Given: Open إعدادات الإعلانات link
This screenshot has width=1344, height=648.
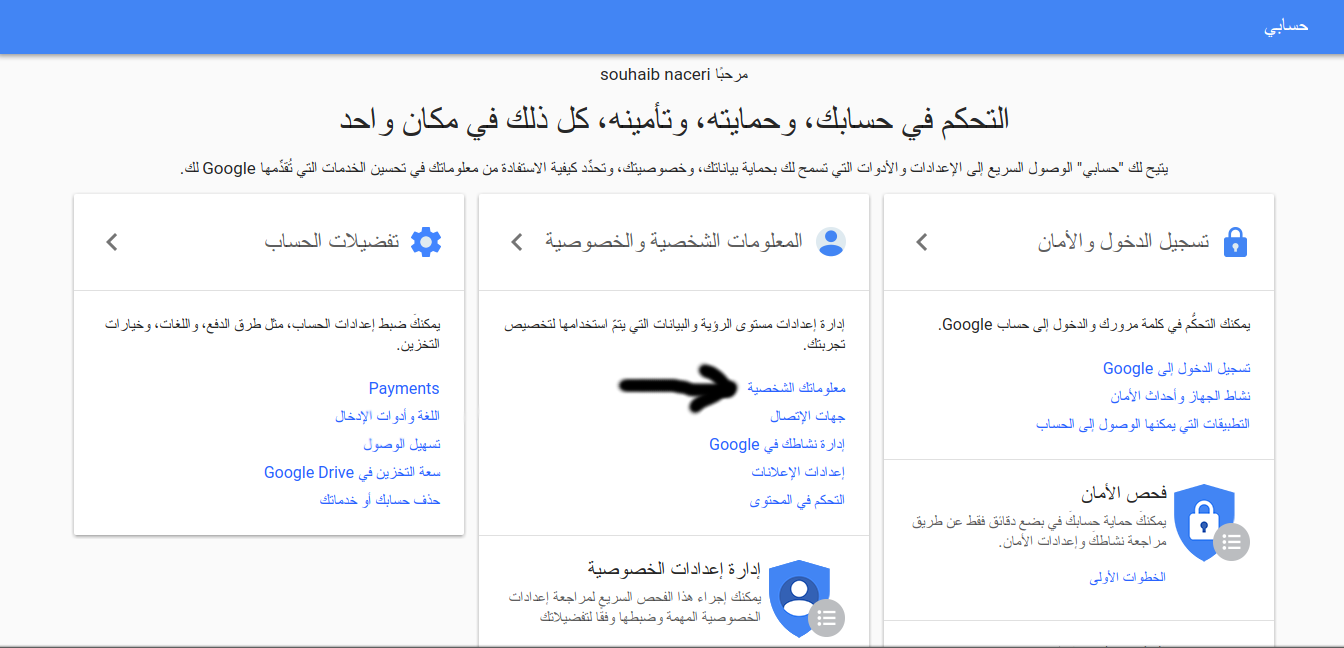Looking at the screenshot, I should point(798,472).
